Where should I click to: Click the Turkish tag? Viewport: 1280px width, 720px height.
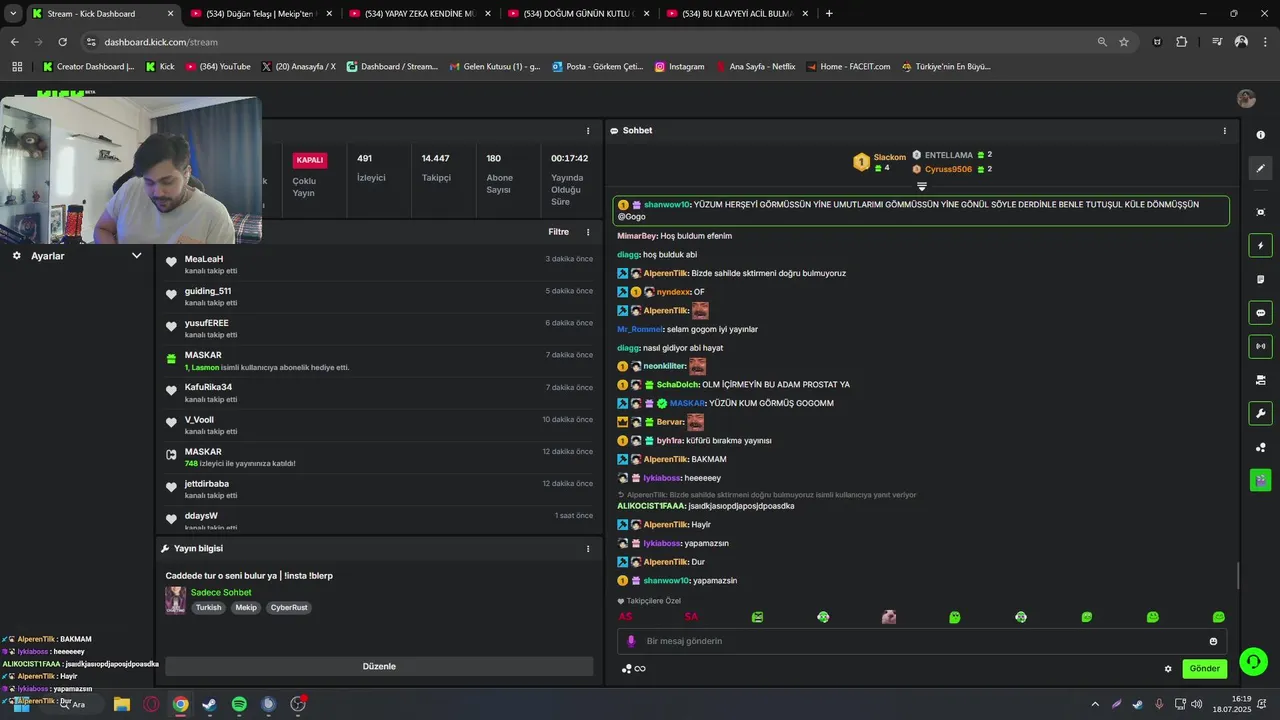coord(208,608)
